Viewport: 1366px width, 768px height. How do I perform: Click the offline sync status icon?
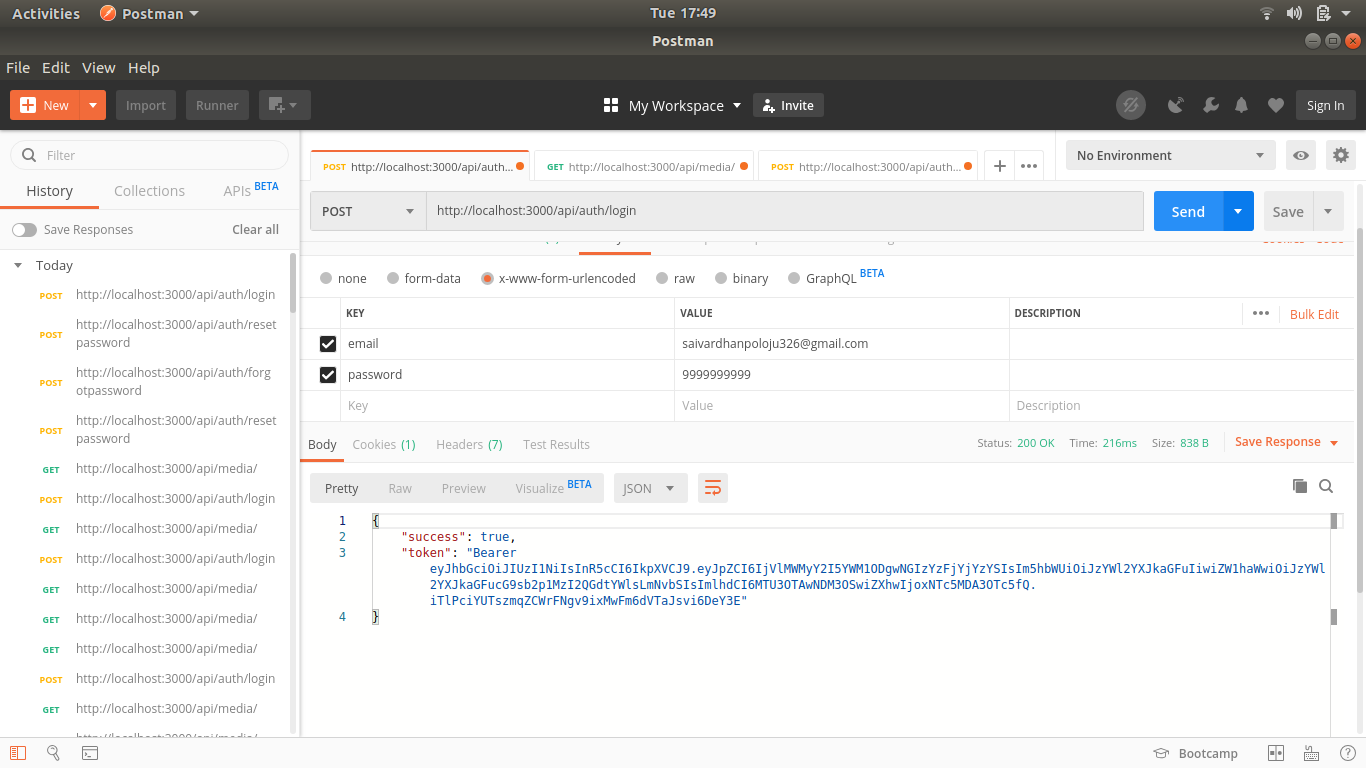[1131, 105]
